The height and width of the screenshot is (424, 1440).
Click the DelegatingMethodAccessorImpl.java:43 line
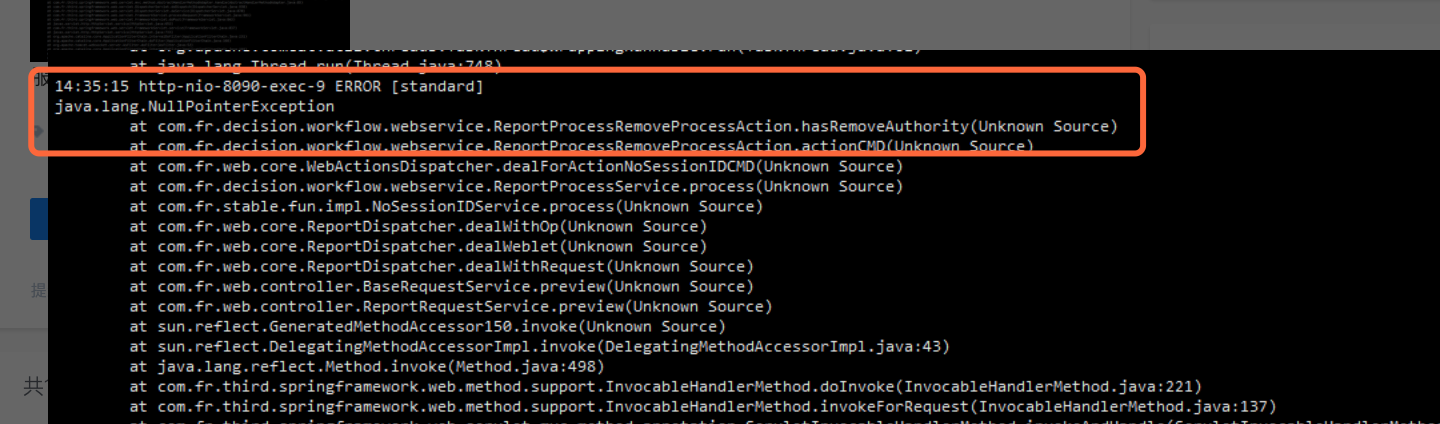click(539, 346)
